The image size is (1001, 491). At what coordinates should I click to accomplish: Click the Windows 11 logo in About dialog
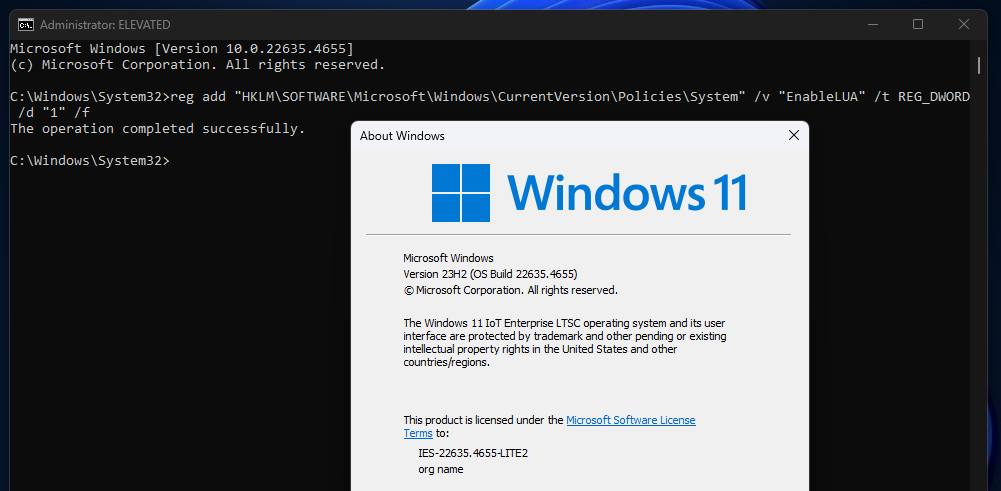pyautogui.click(x=461, y=193)
